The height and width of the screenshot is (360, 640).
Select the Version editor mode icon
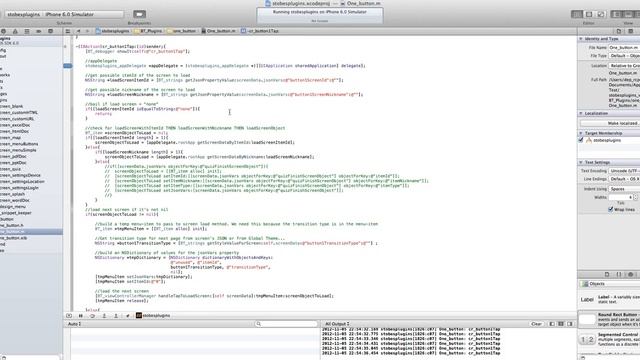[x=601, y=14]
